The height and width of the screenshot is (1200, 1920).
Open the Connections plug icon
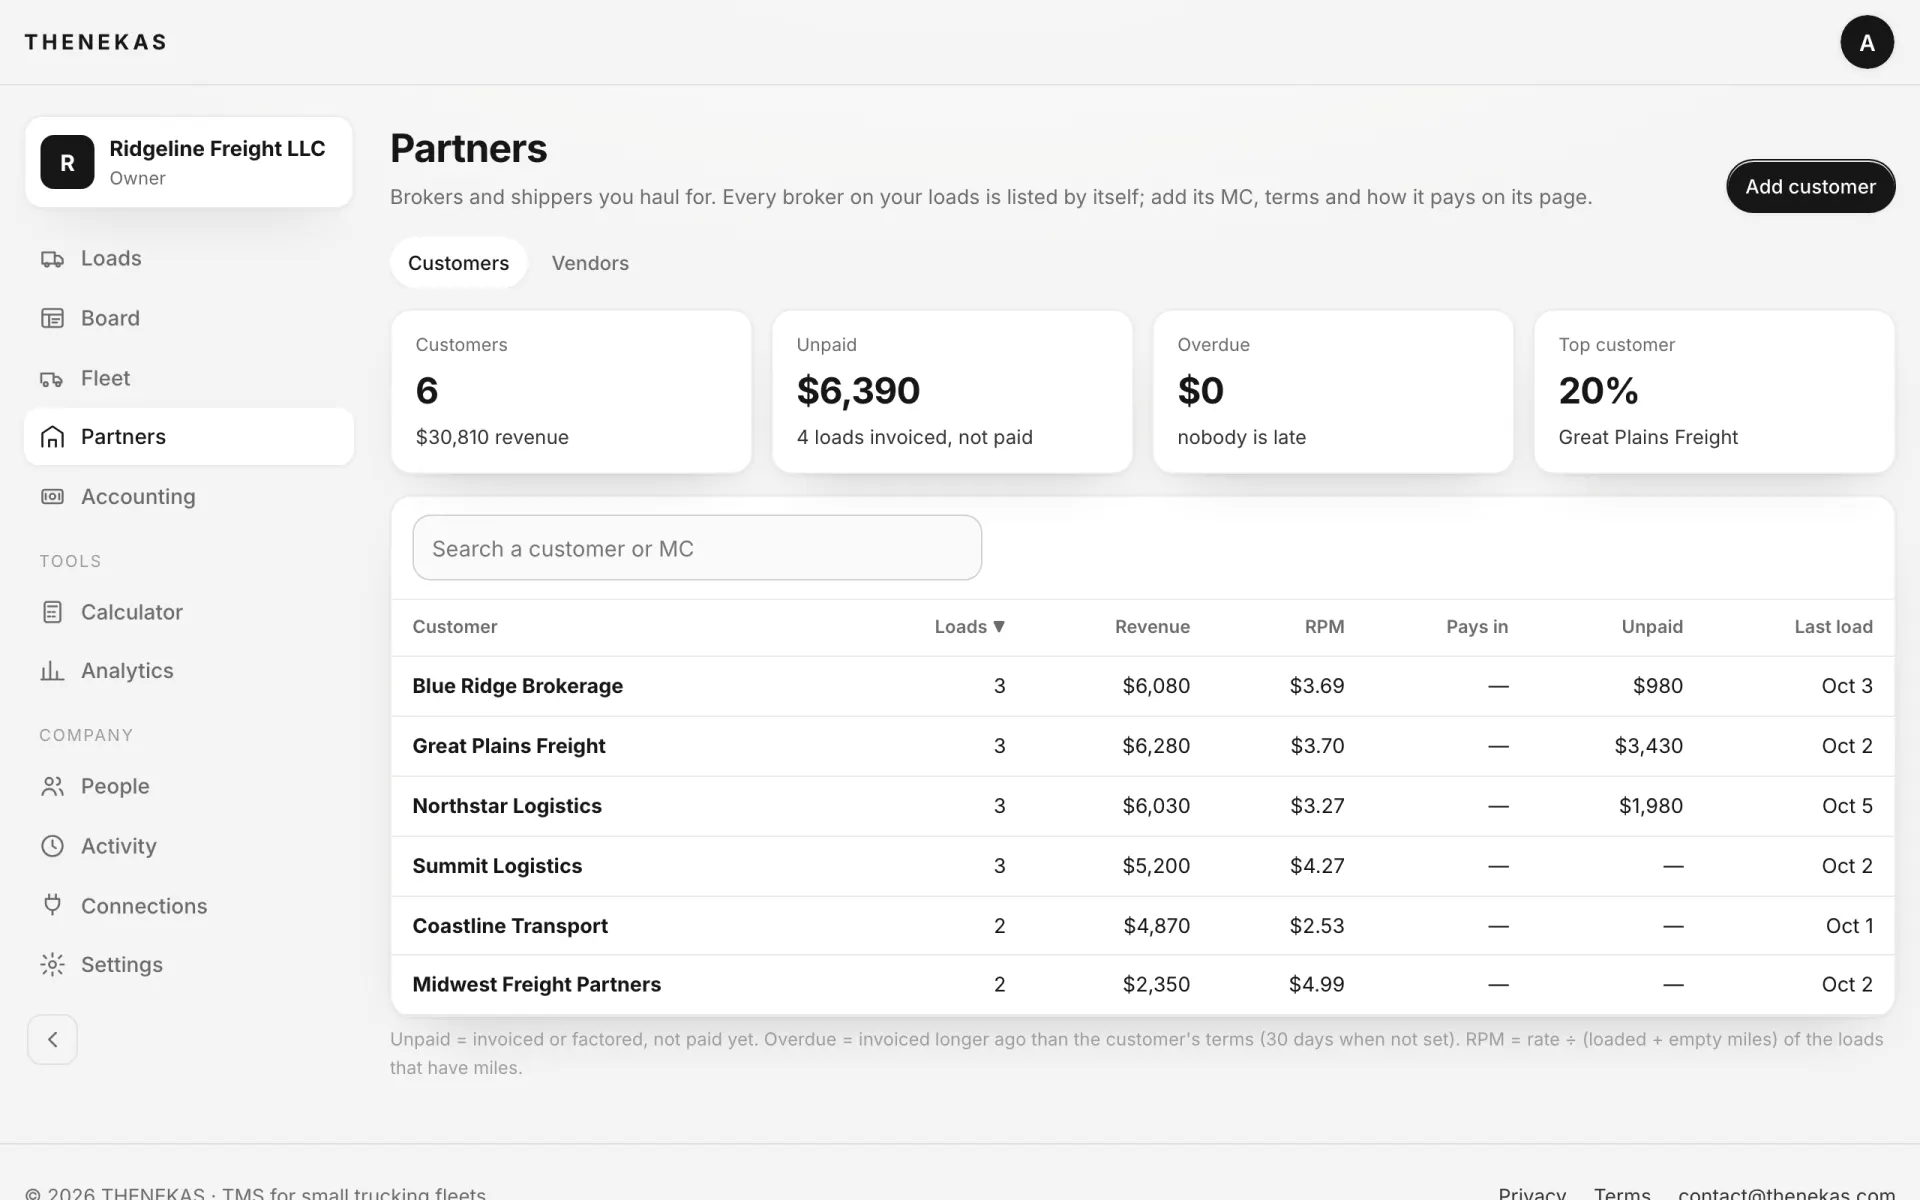point(52,905)
